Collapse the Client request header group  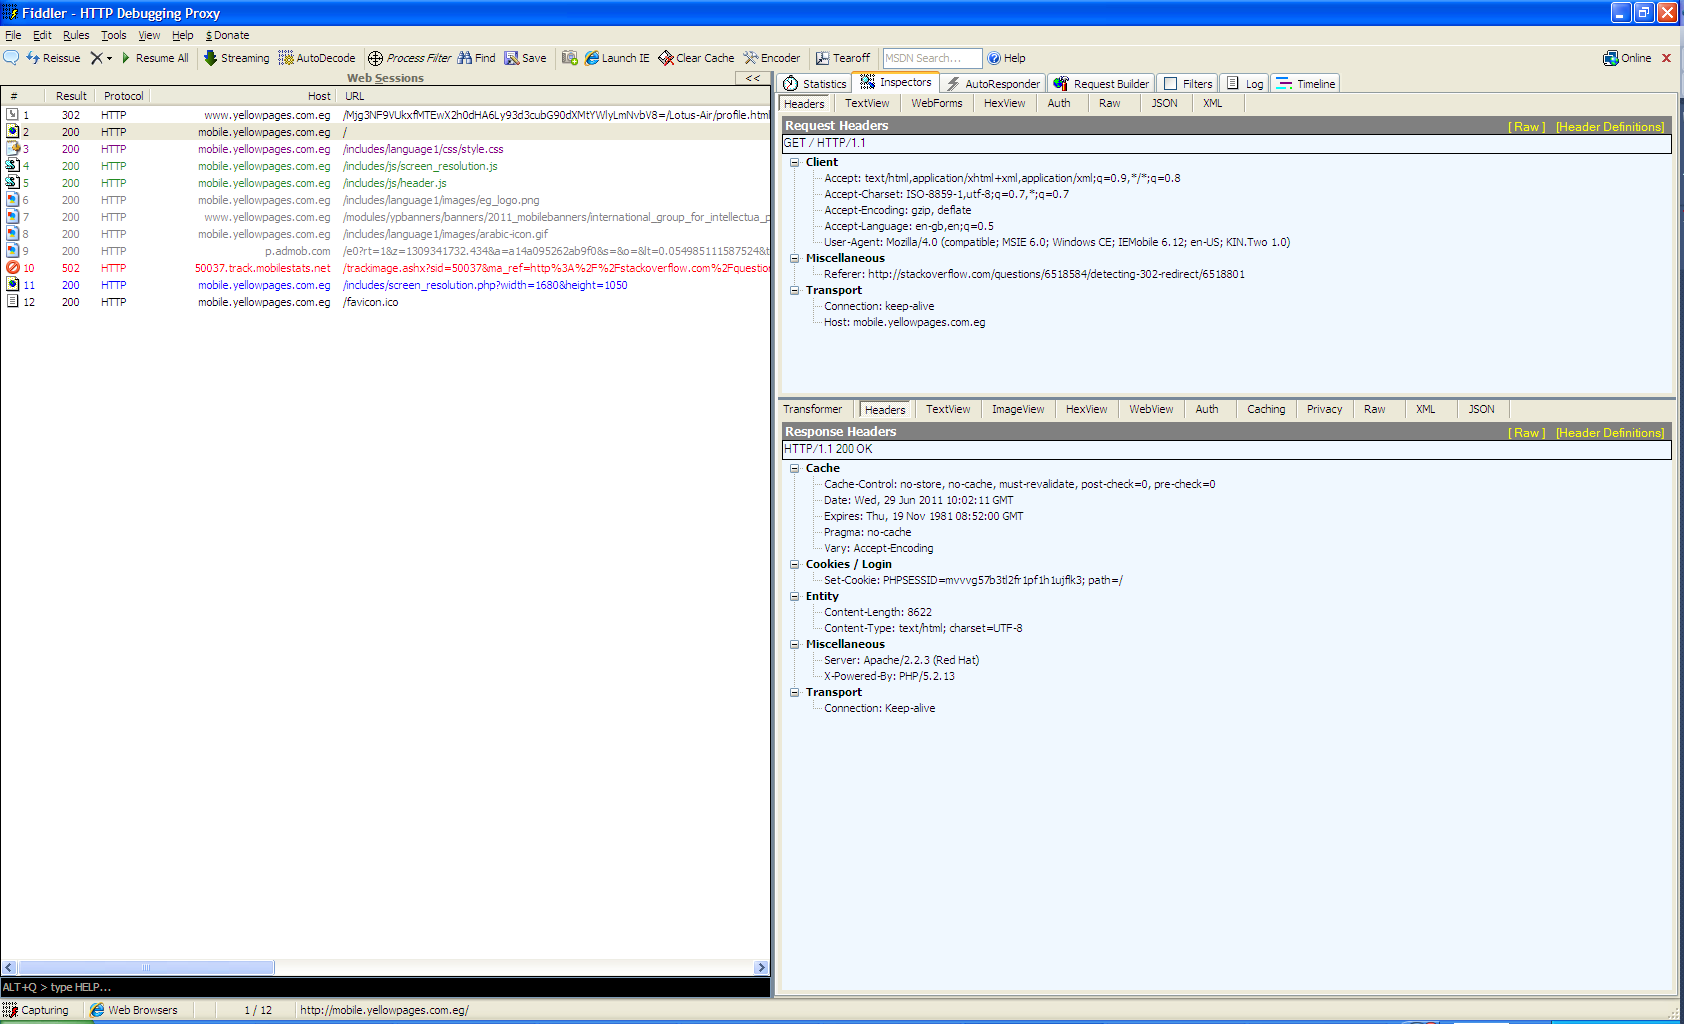point(795,162)
